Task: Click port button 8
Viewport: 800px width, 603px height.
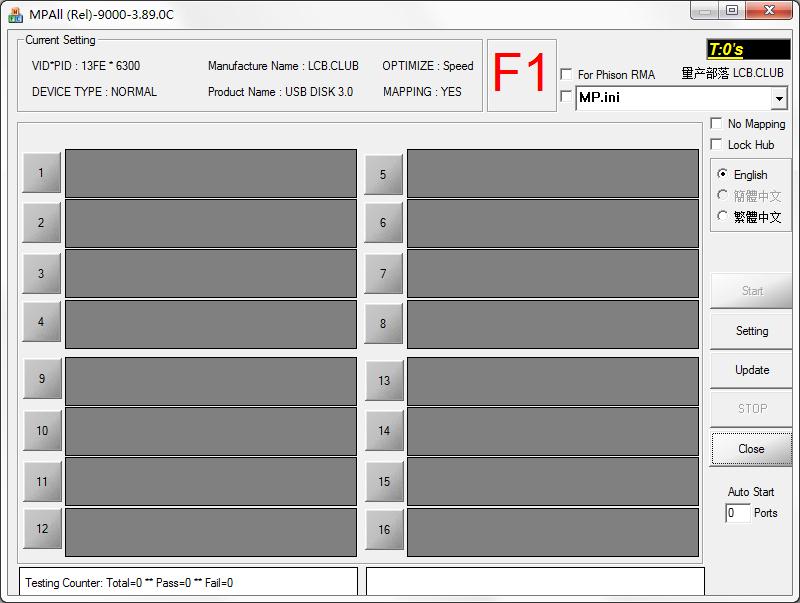Action: pyautogui.click(x=384, y=323)
